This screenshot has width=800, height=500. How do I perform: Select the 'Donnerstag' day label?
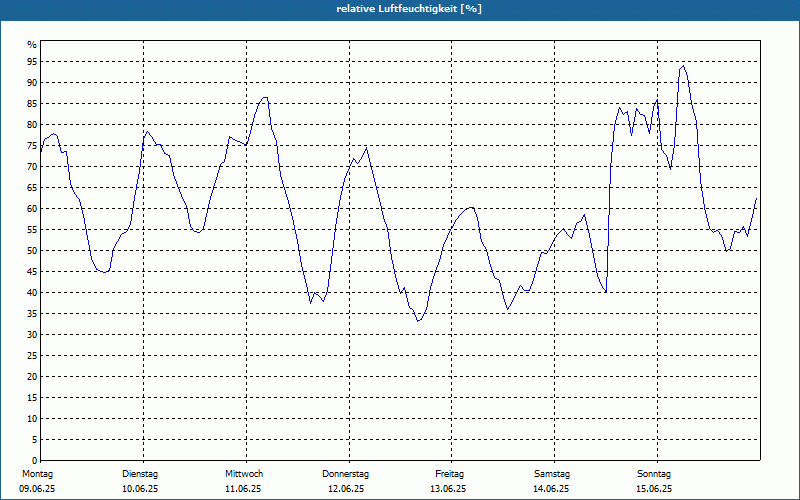click(345, 474)
